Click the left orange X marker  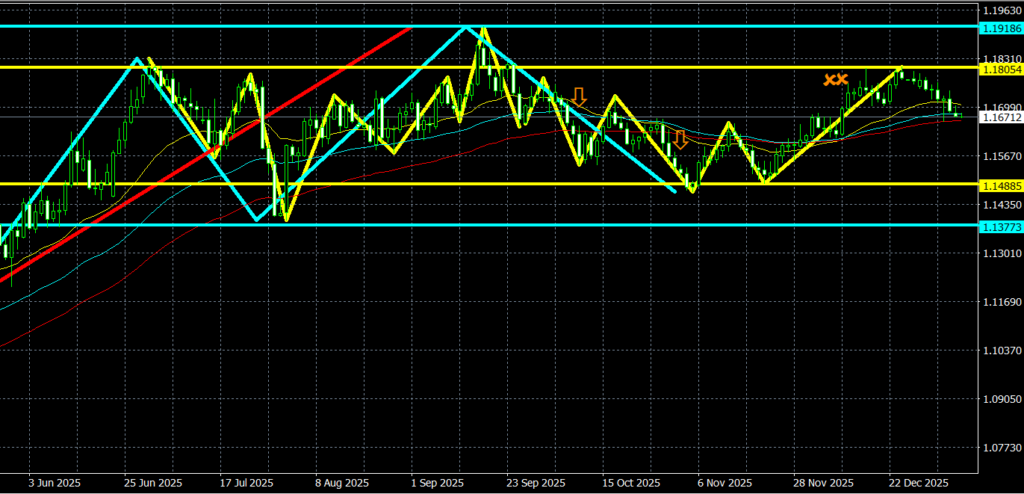click(829, 79)
